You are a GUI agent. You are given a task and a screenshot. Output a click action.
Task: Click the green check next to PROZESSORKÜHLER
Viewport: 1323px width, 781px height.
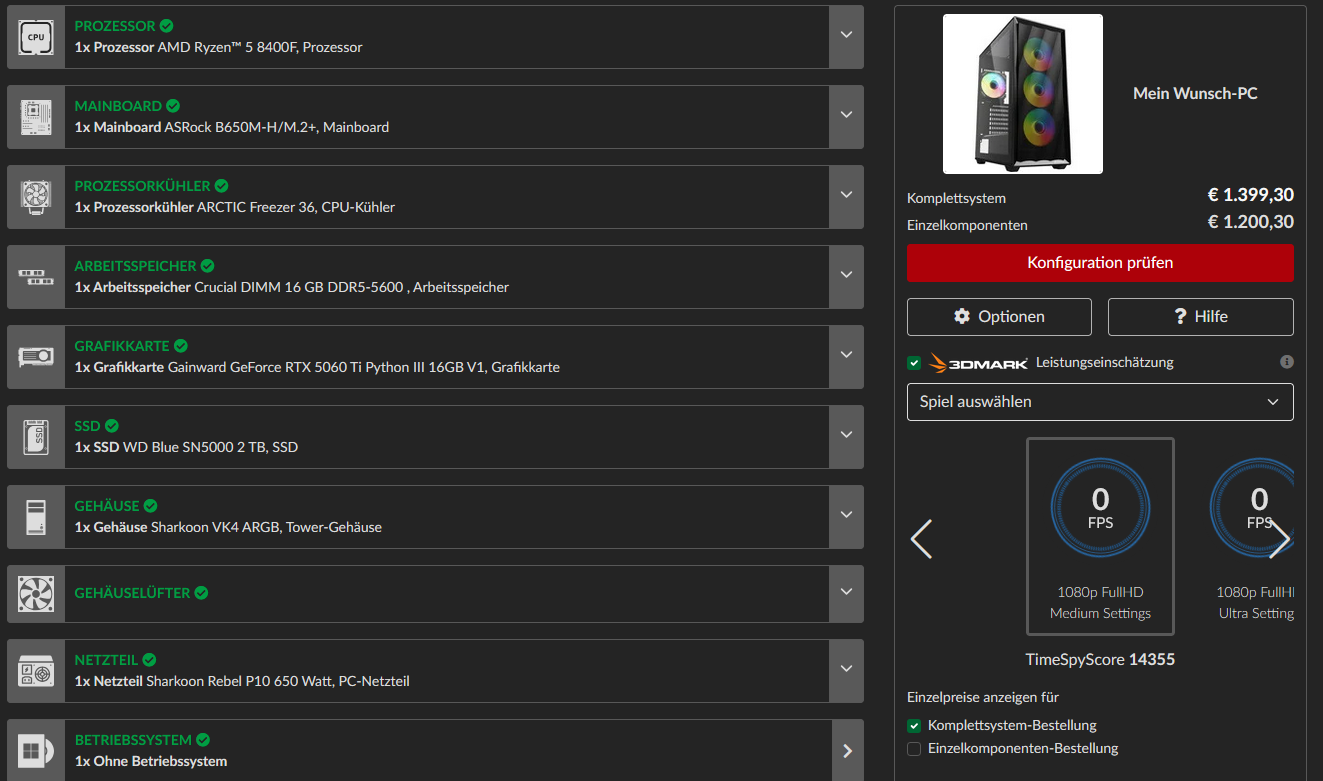(x=221, y=186)
